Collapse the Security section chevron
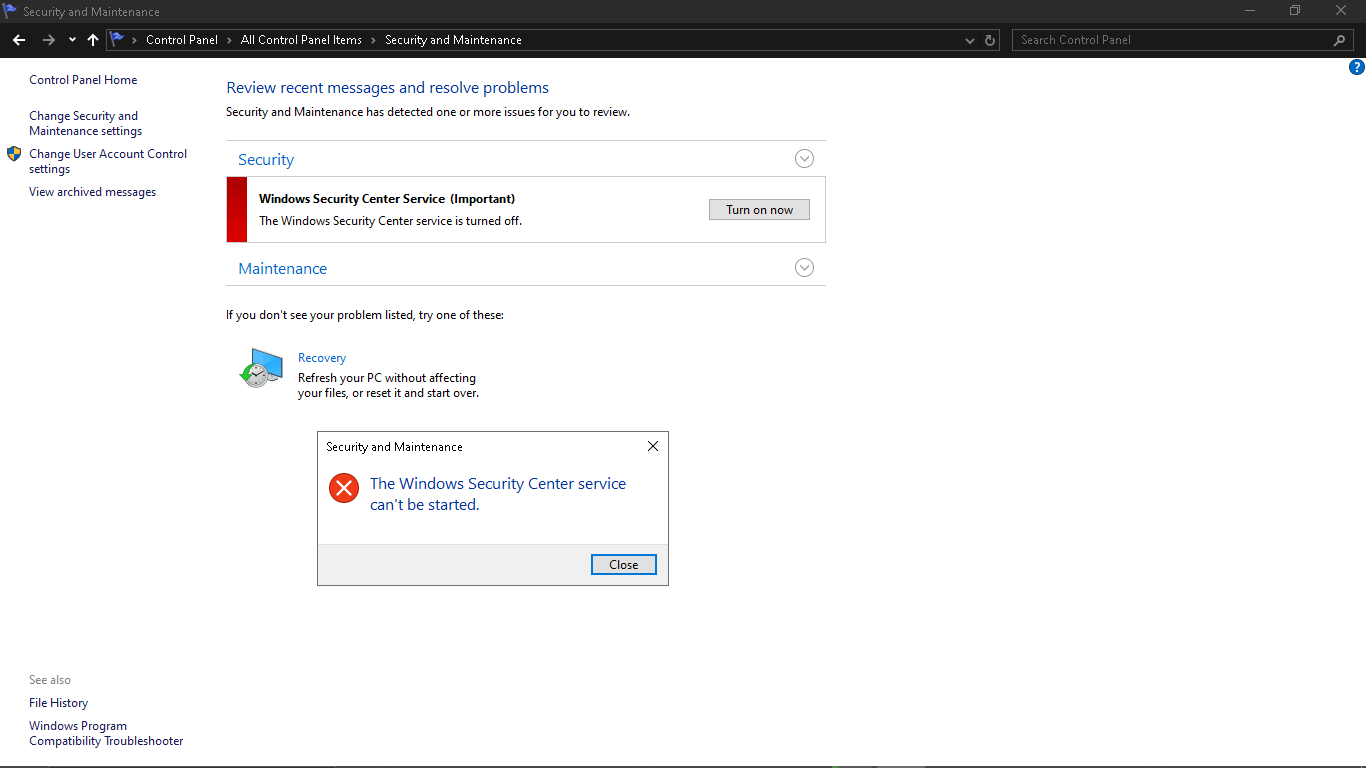 click(804, 159)
